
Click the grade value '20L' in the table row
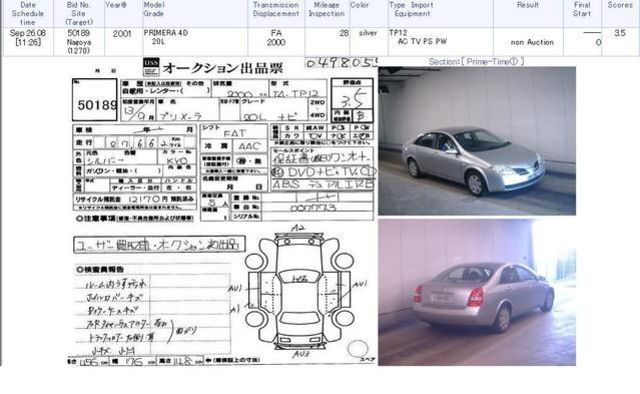[x=158, y=42]
